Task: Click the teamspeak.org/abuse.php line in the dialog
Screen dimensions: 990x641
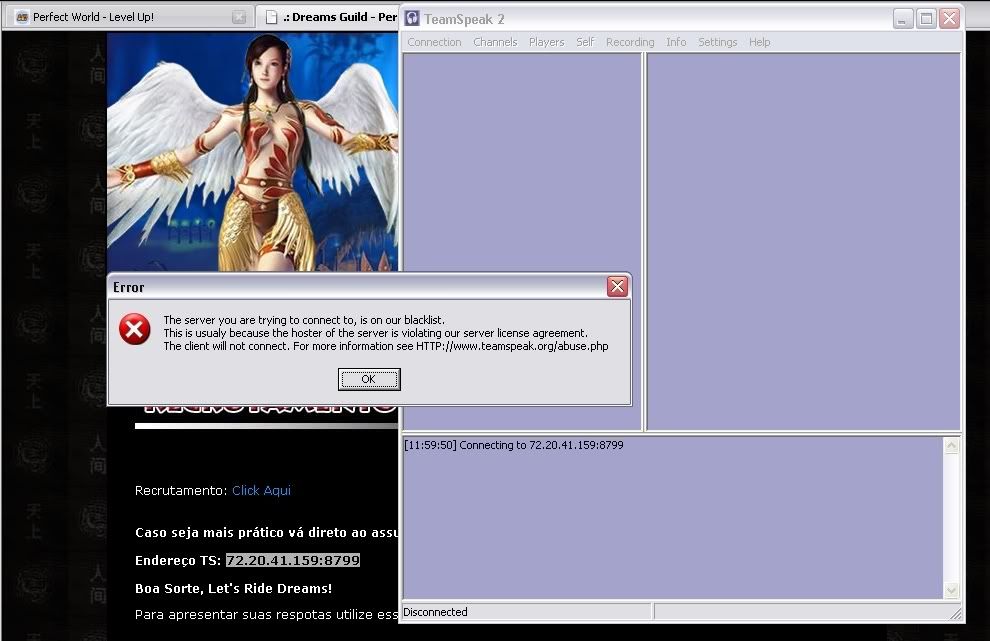Action: tap(386, 346)
